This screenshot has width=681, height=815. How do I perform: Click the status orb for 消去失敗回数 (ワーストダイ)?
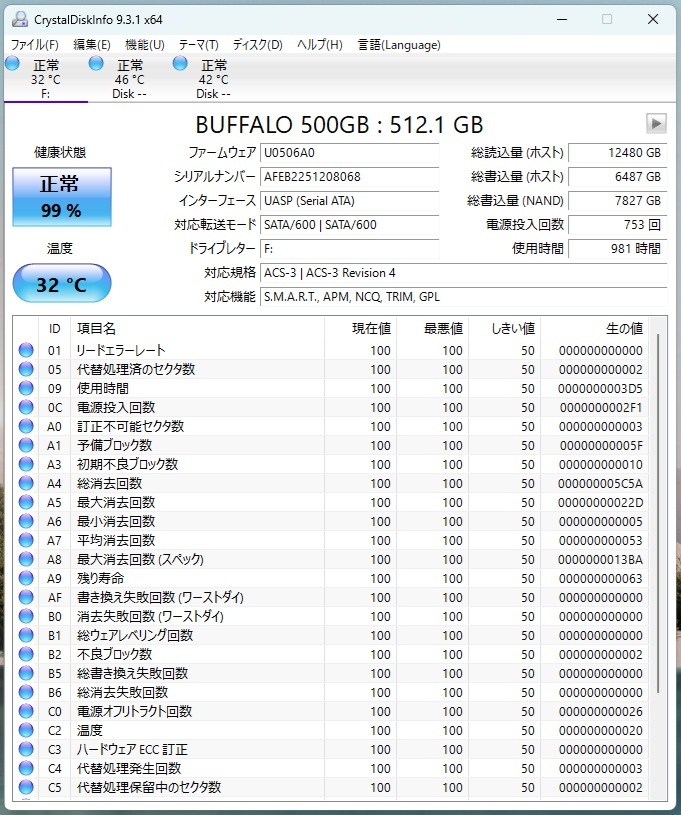pos(26,616)
